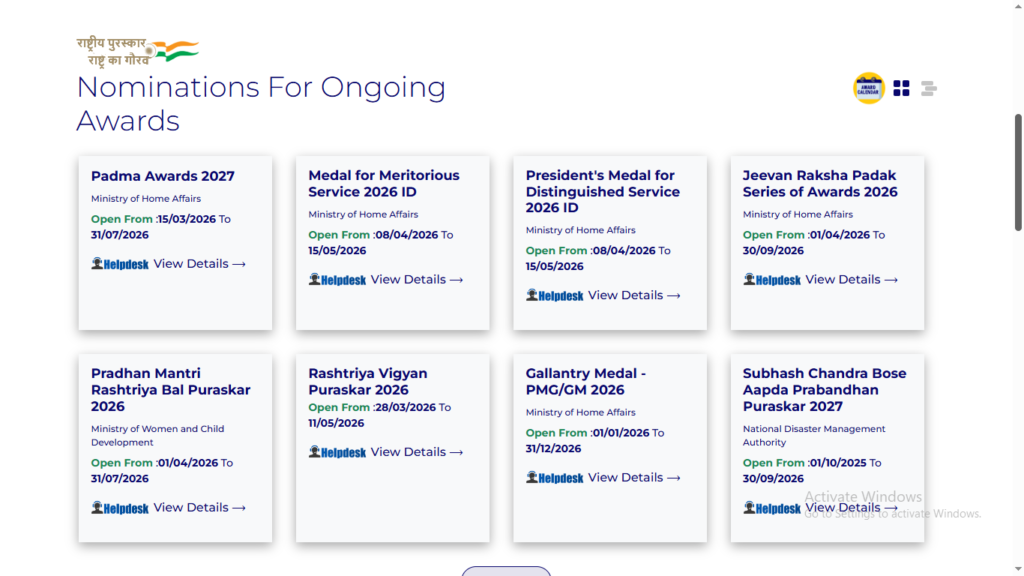Viewport: 1024px width, 576px height.
Task: Open the Award Calendar icon
Action: [868, 88]
